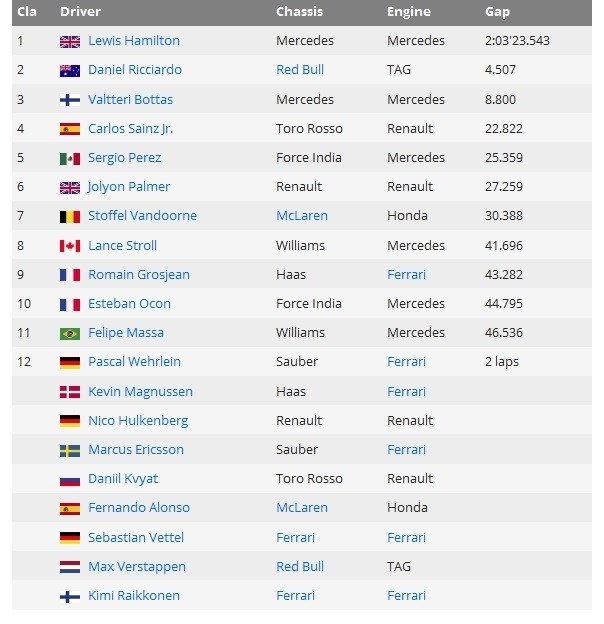Click the Russian flag beside Daniil Kvyat
The image size is (604, 624).
[x=70, y=479]
